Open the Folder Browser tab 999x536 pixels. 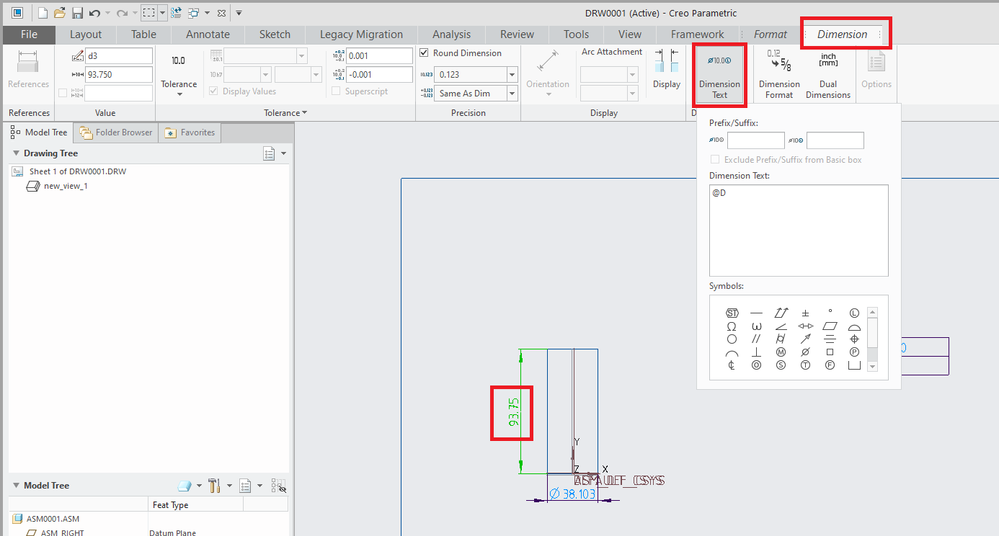click(x=116, y=132)
